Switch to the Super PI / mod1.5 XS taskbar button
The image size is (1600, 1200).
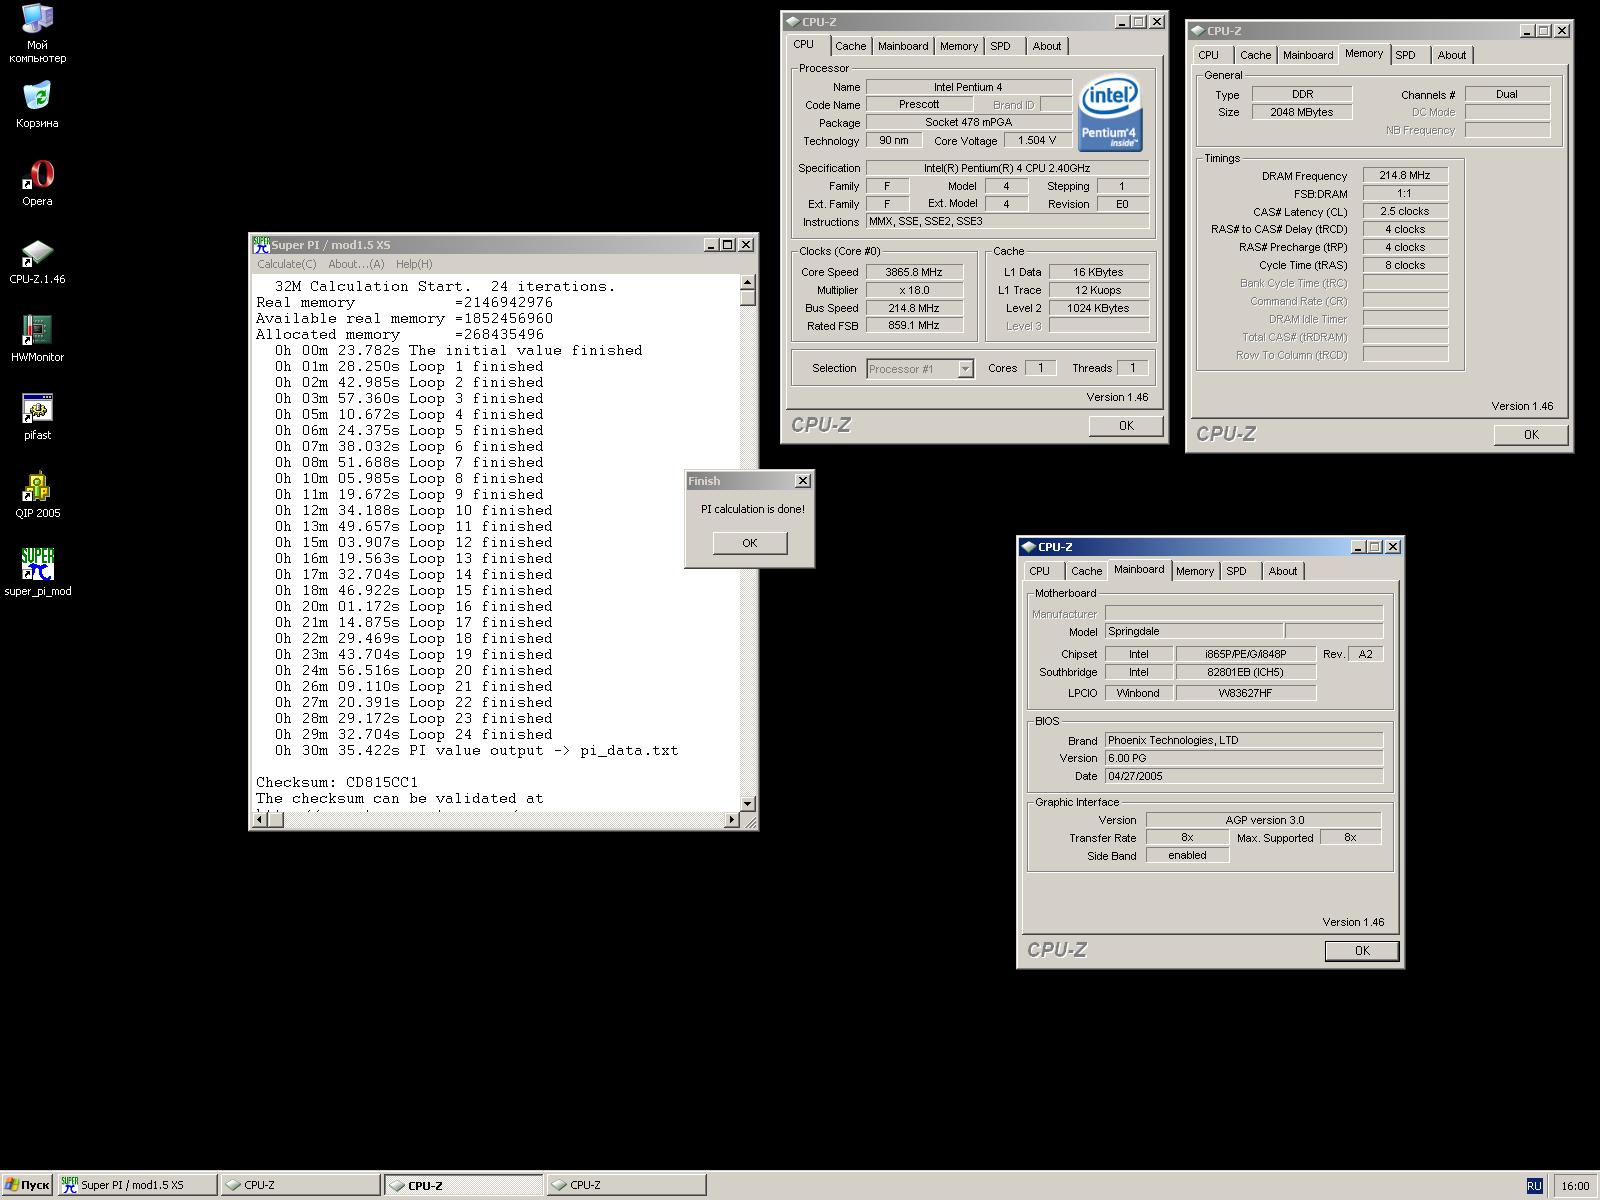coord(137,1185)
